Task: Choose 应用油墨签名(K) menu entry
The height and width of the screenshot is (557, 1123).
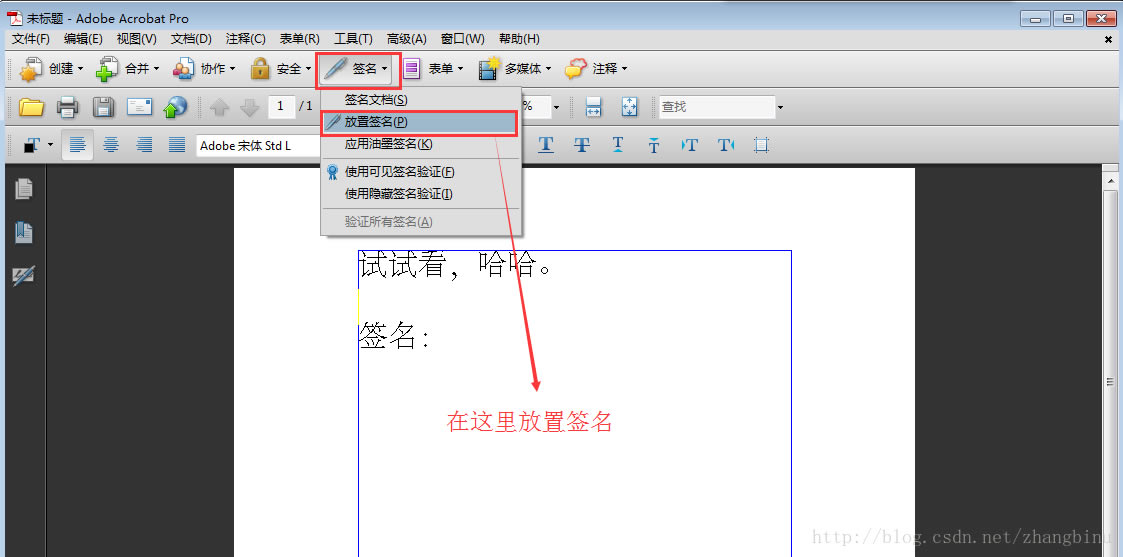Action: pyautogui.click(x=421, y=144)
